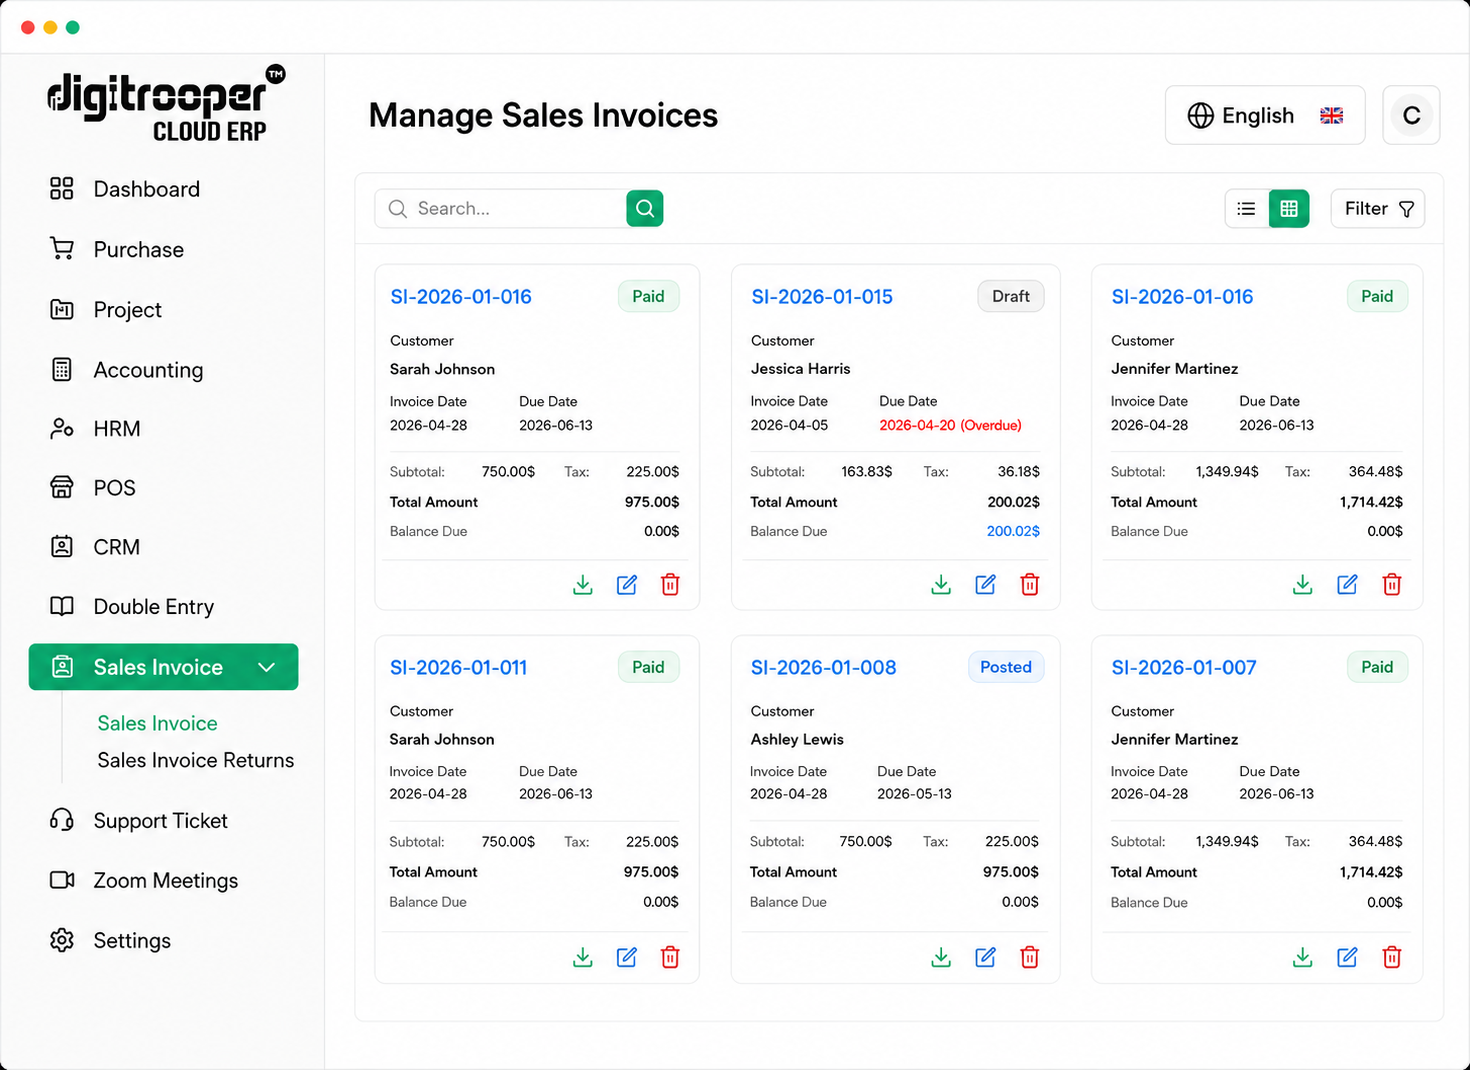Image resolution: width=1470 pixels, height=1070 pixels.
Task: Click the Posted status badge
Action: tap(1005, 667)
